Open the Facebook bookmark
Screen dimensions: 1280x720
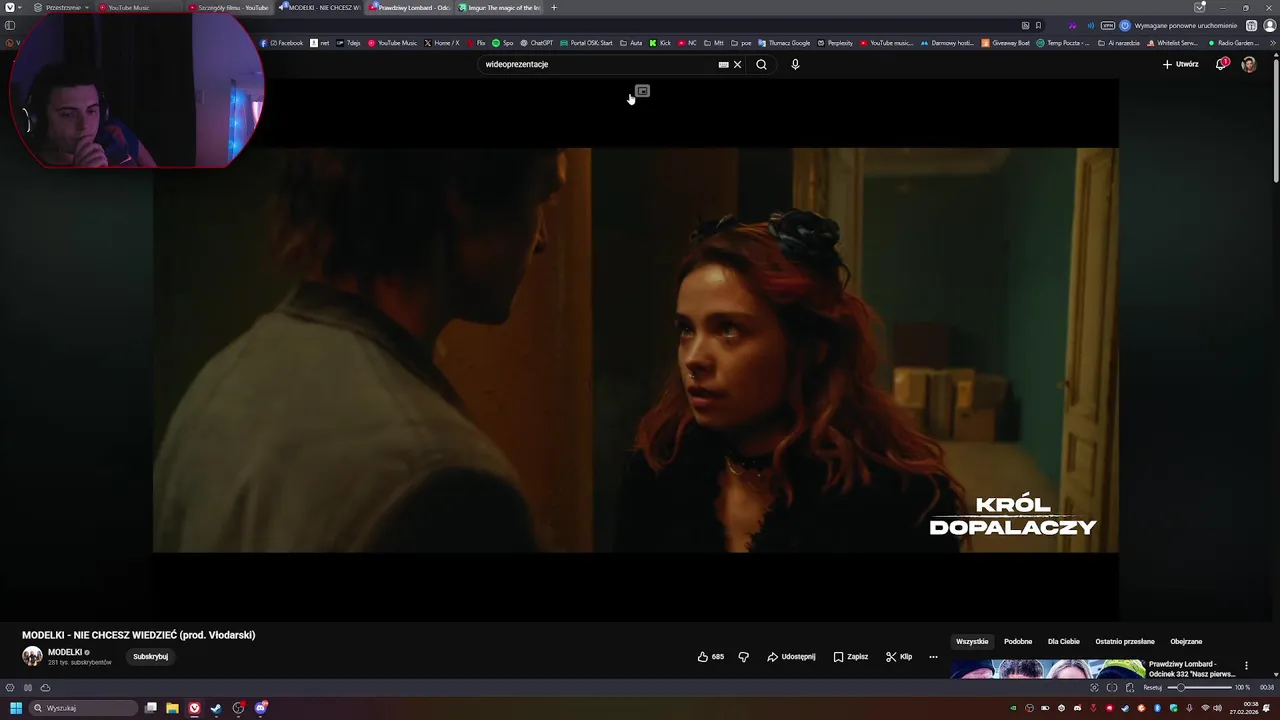[282, 43]
